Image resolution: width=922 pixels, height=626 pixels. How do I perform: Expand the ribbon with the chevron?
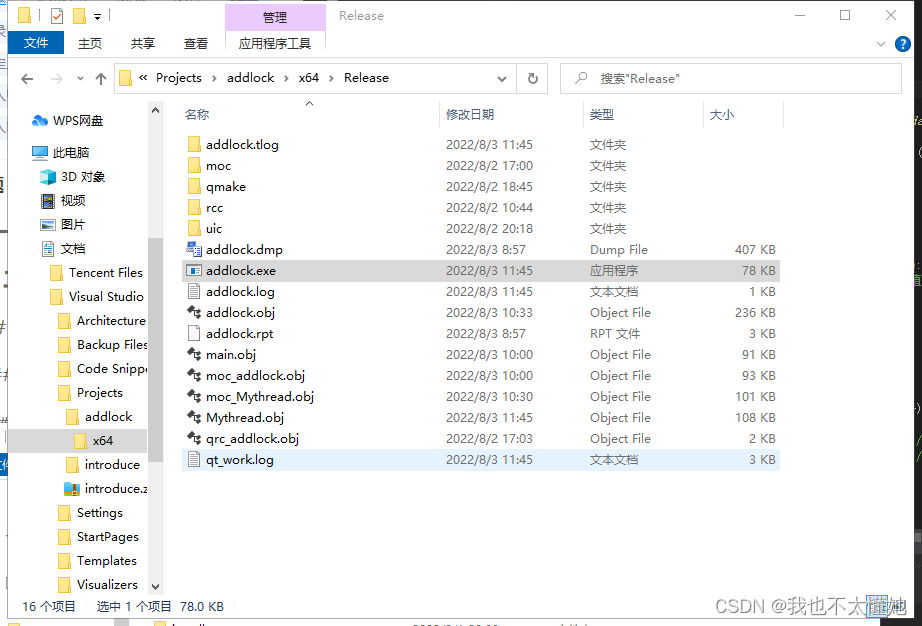pyautogui.click(x=881, y=44)
